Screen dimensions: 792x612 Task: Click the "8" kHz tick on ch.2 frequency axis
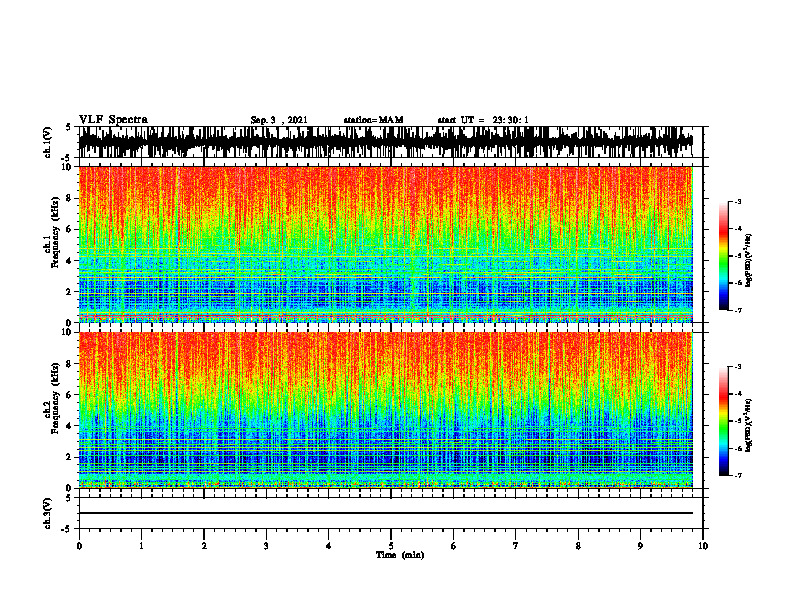69,364
